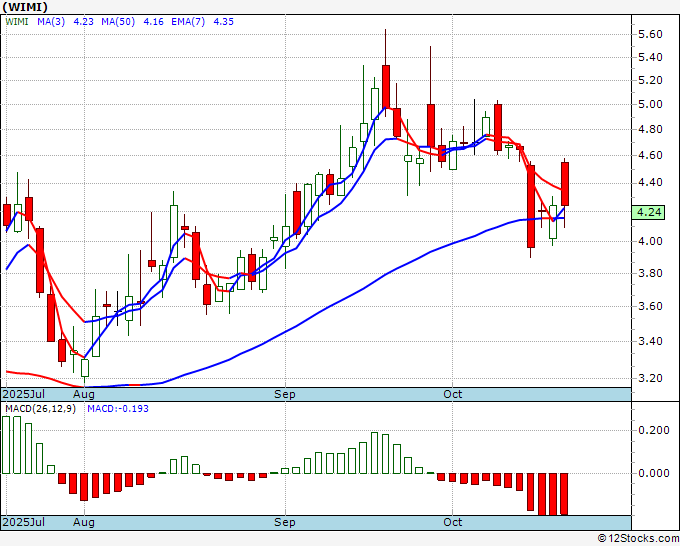This screenshot has height=546, width=680.
Task: Click the 2025Jul label on MACD timeline
Action: (24, 522)
